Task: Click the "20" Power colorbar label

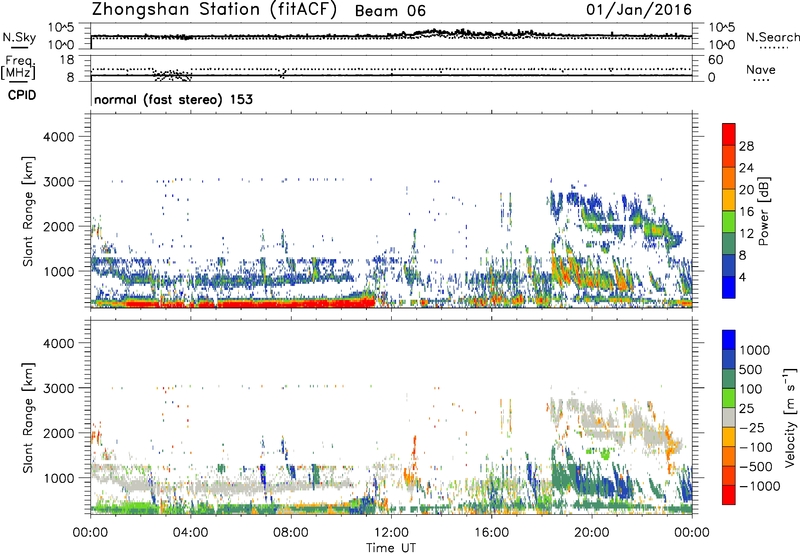Action: [x=746, y=190]
